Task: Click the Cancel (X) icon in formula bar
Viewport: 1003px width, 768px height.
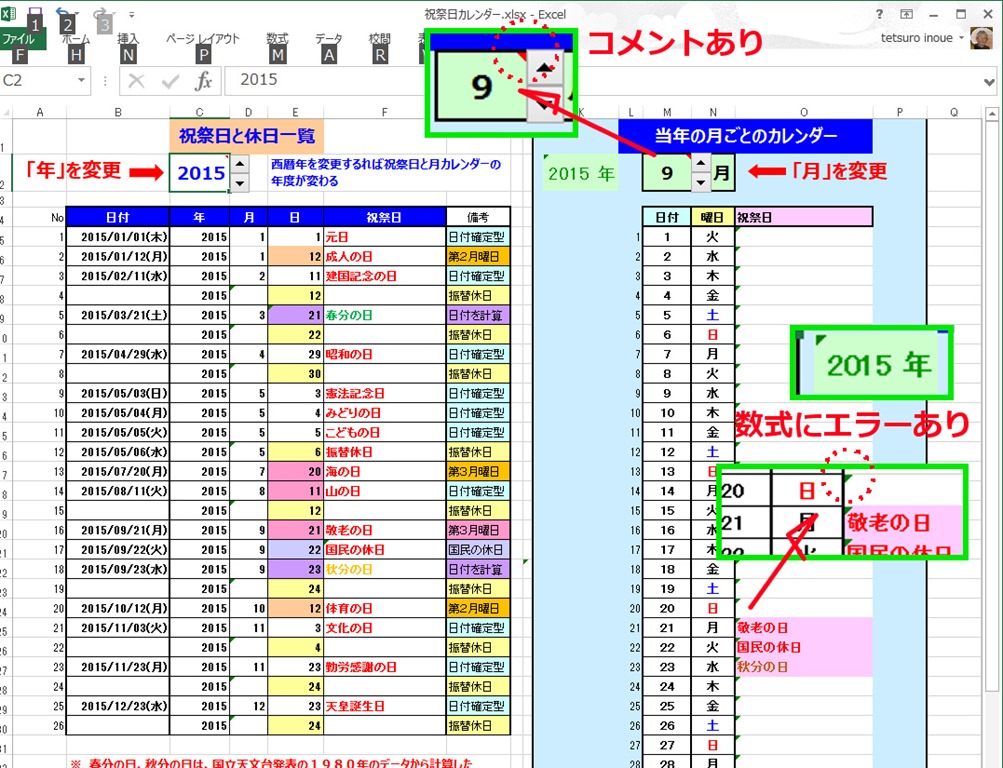Action: pos(134,80)
